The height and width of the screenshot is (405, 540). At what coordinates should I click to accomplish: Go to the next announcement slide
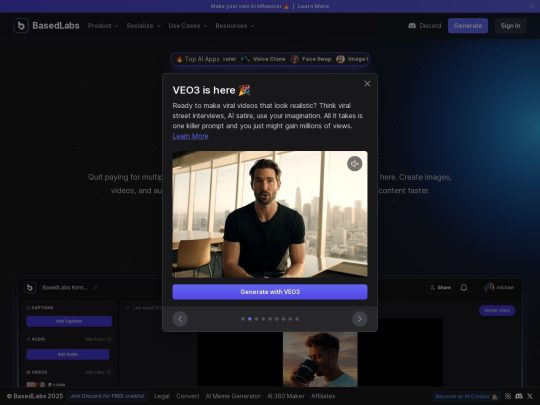(x=359, y=319)
